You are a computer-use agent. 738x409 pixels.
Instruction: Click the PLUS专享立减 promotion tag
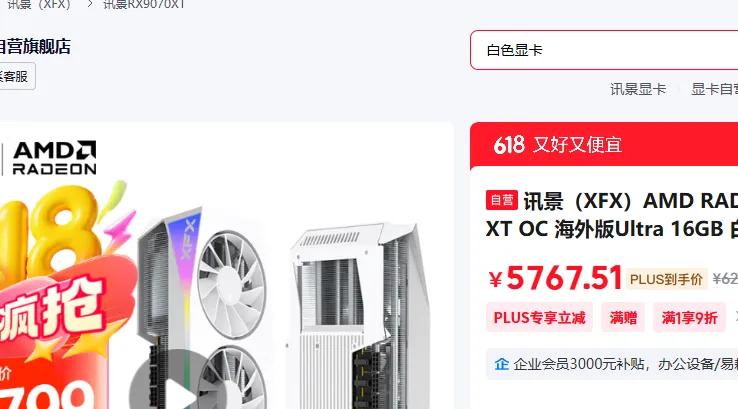click(539, 318)
